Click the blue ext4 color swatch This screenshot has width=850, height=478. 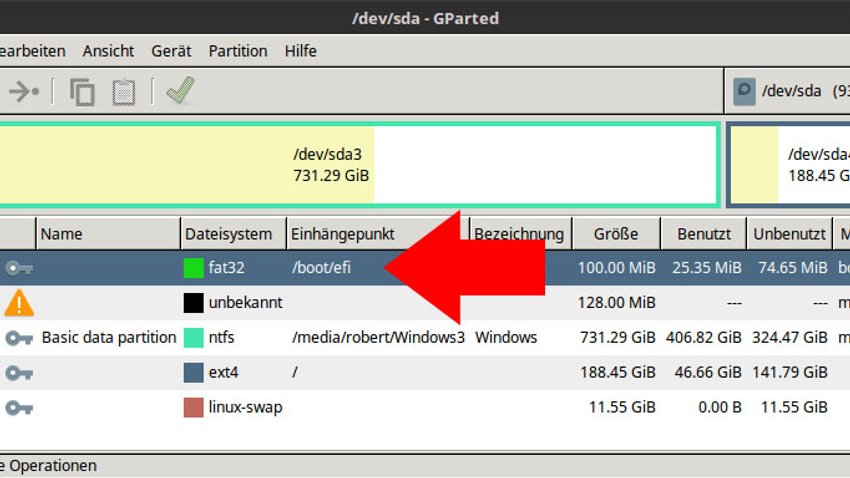(194, 373)
